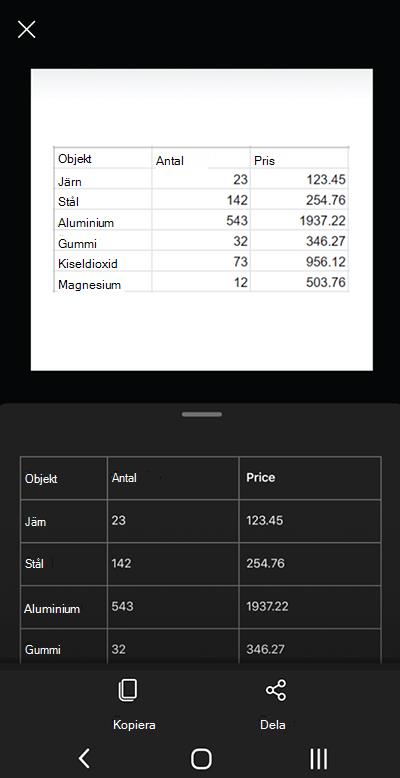Open the recent apps navigation button

318,758
